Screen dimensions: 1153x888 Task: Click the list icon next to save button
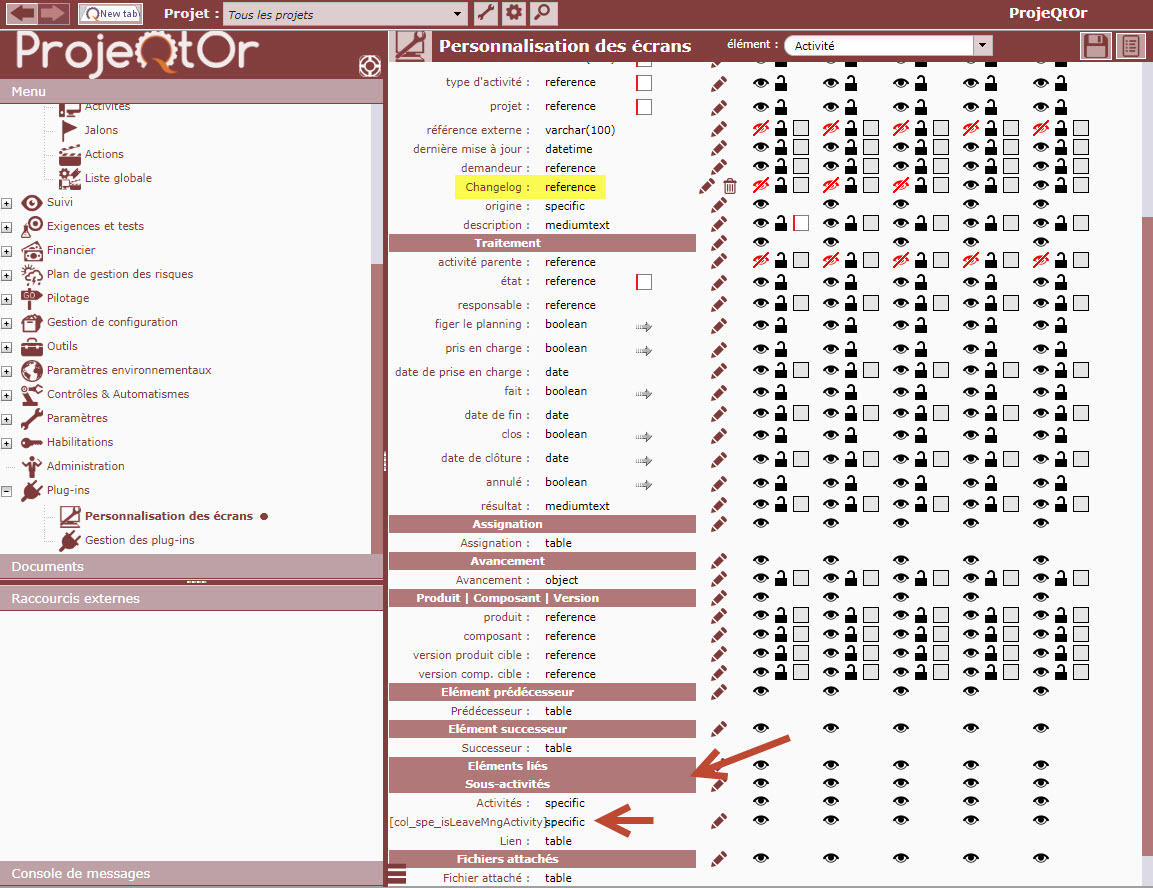tap(1131, 46)
